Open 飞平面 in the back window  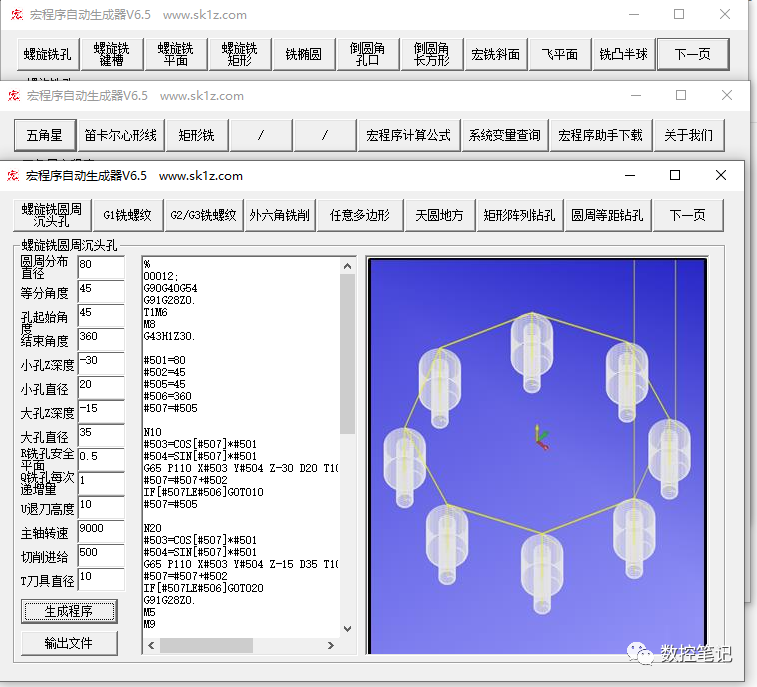pyautogui.click(x=560, y=55)
